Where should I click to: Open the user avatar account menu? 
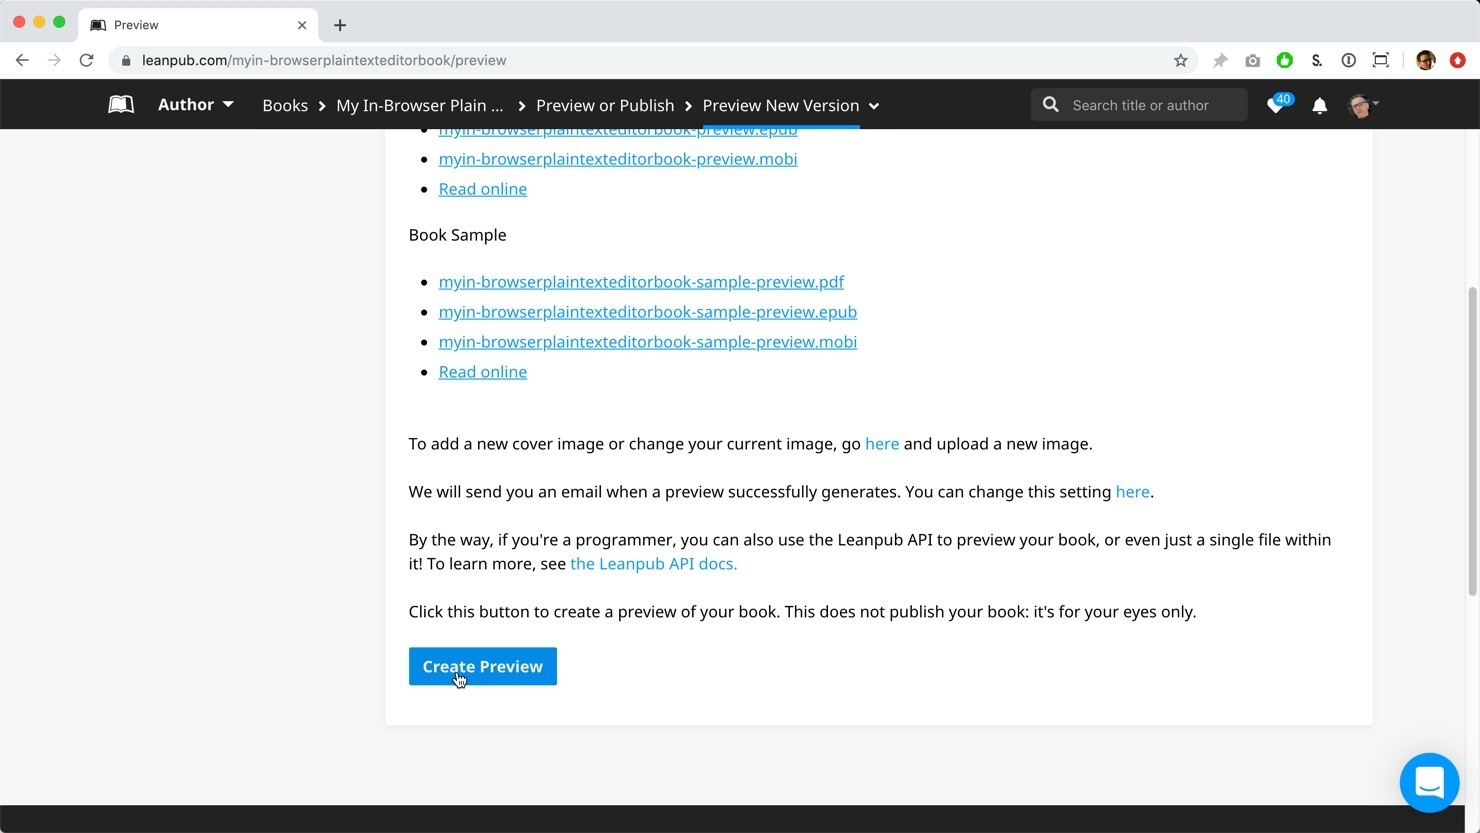1363,105
